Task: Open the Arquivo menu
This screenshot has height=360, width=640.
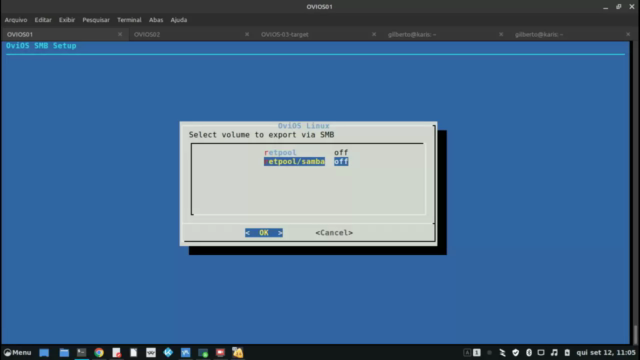Action: pyautogui.click(x=16, y=20)
